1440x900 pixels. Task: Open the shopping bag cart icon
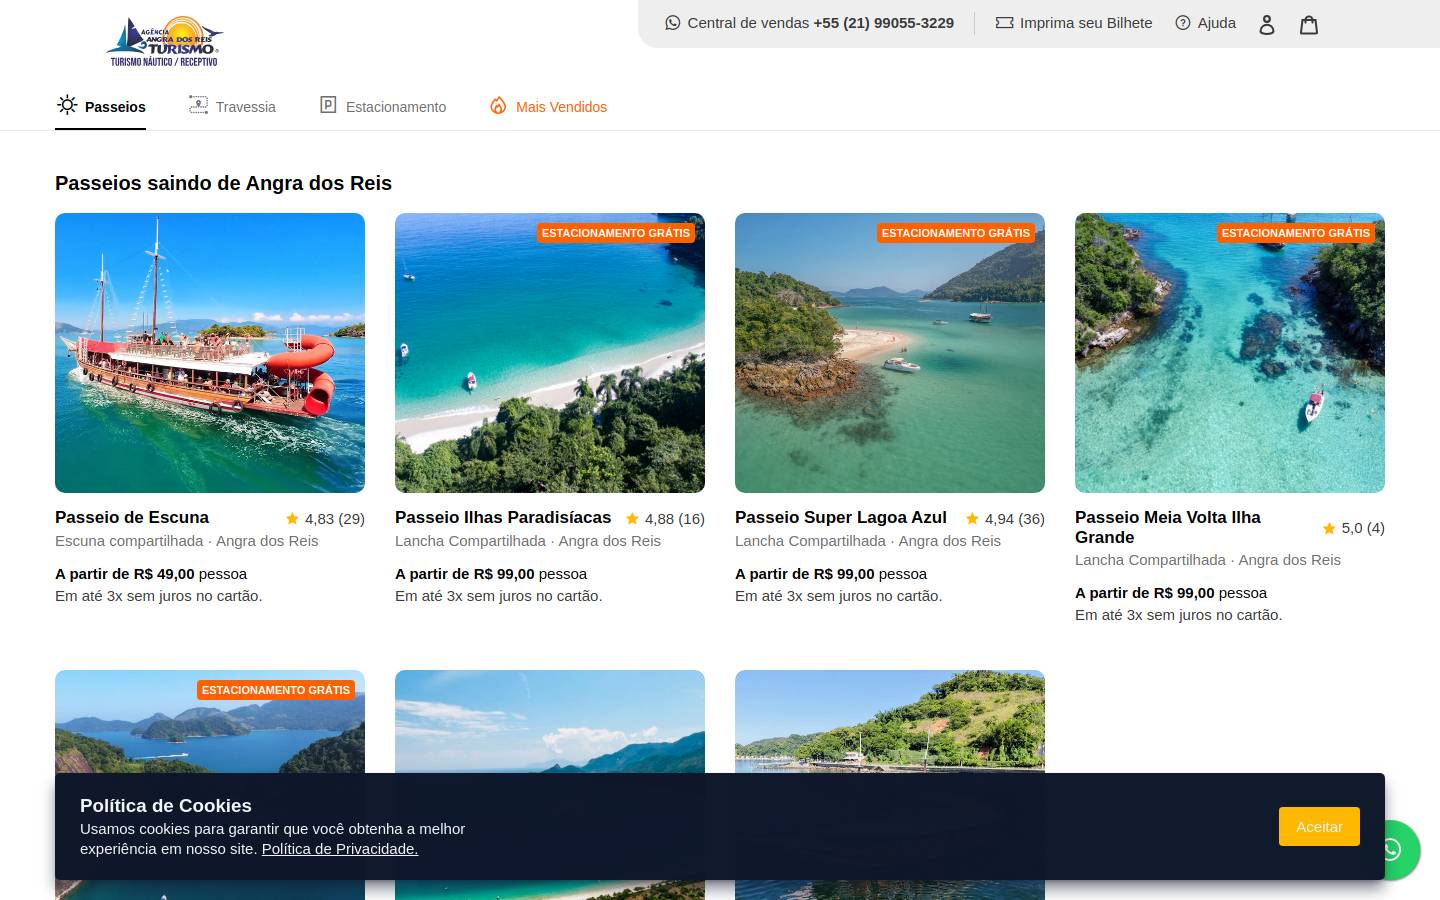click(1309, 25)
